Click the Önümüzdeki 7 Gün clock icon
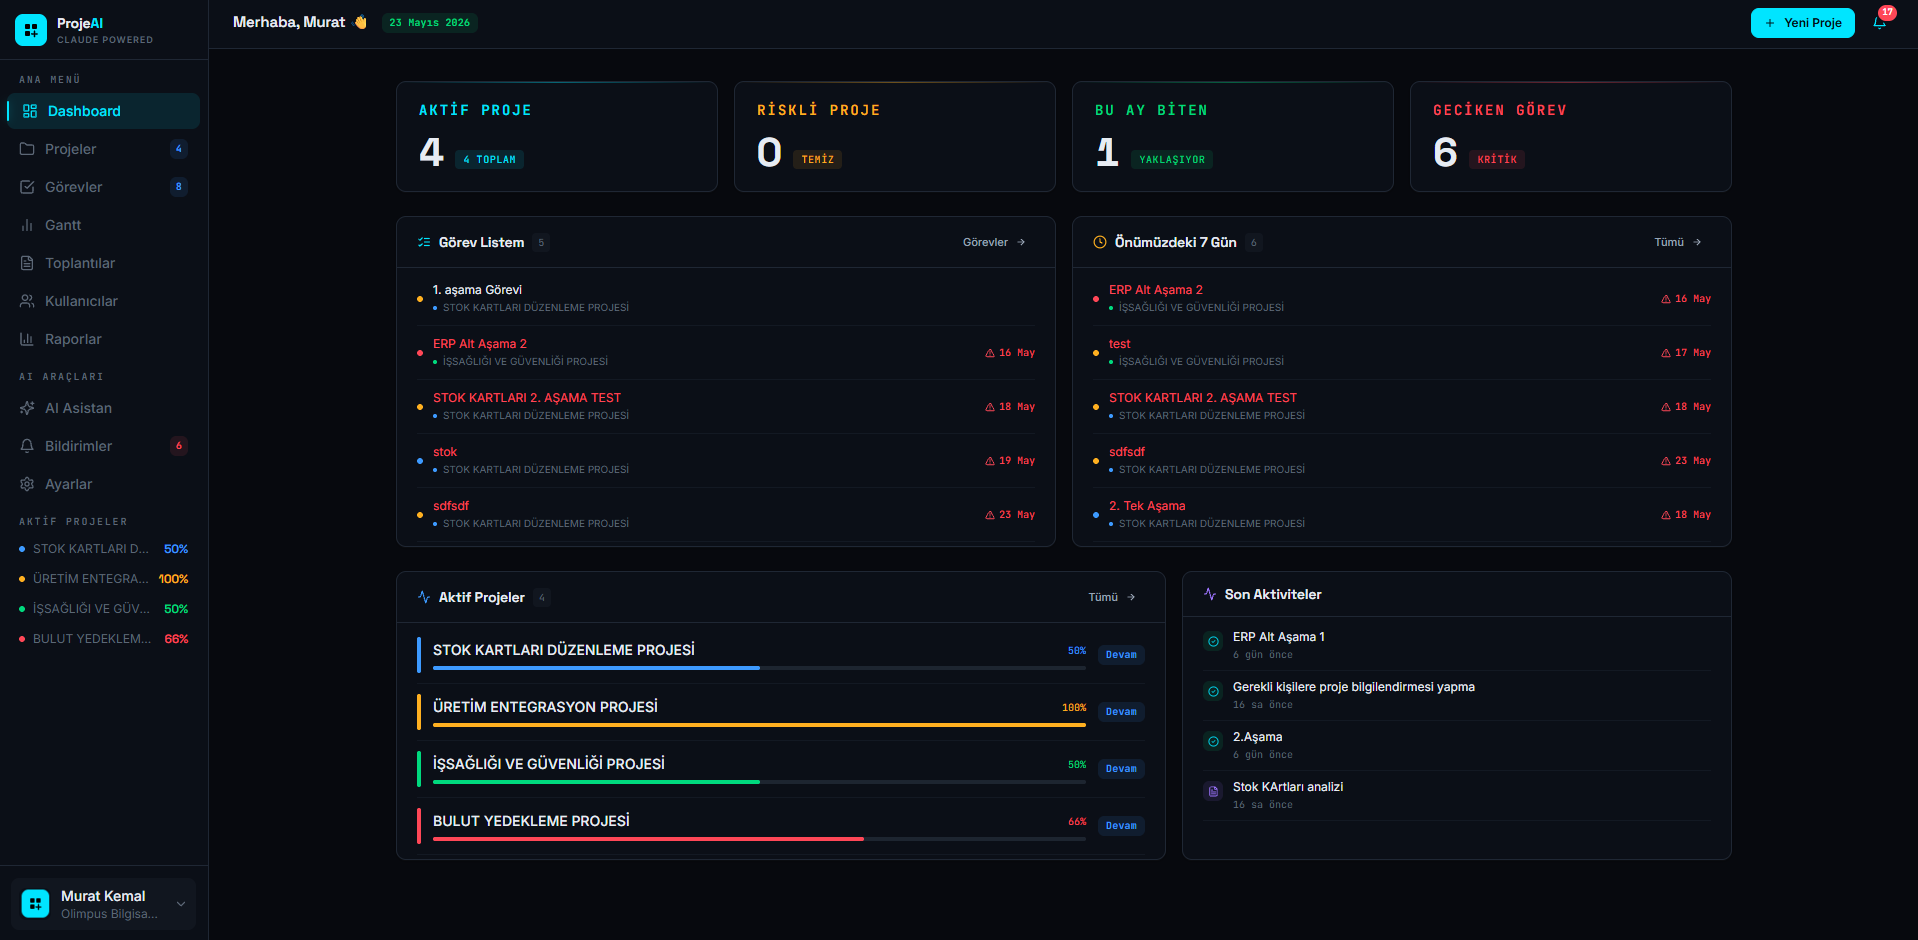Screen dimensions: 1918x940 (x=1100, y=242)
